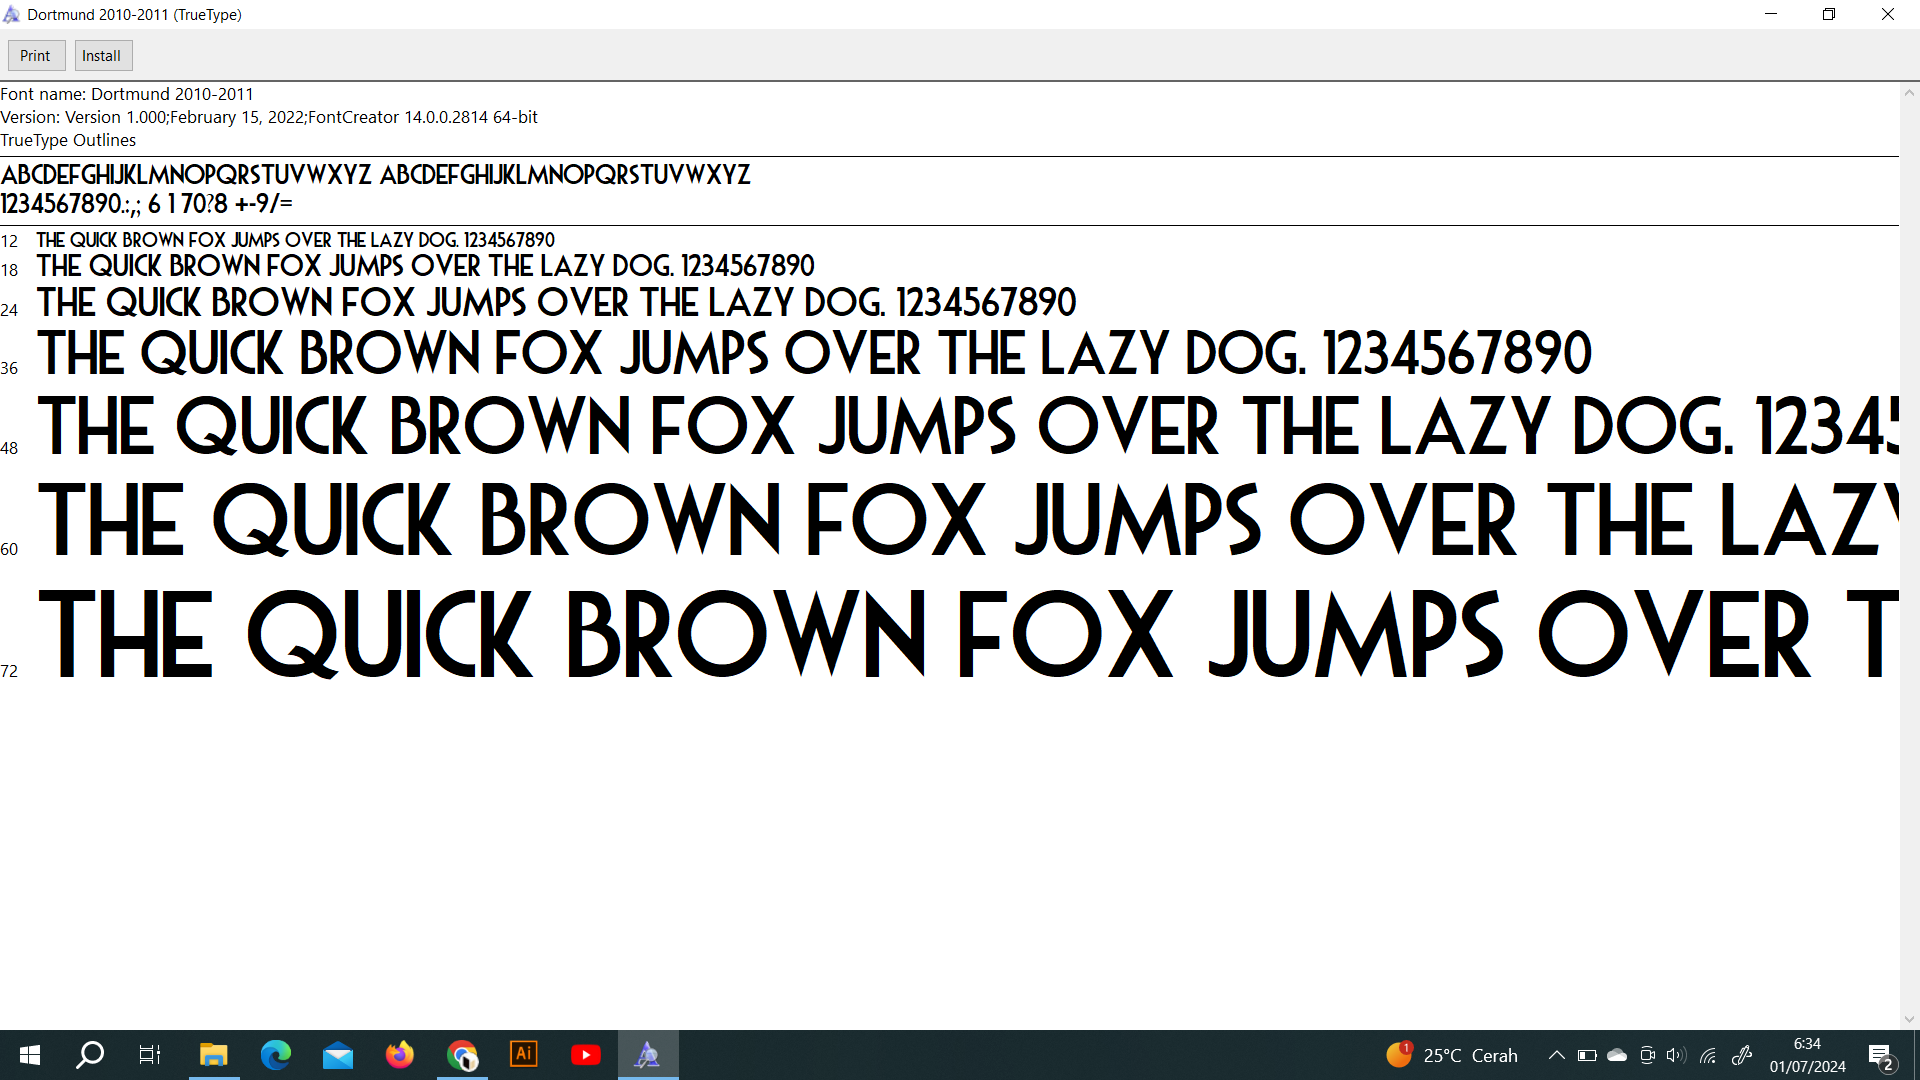Open Windows Start menu
The image size is (1920, 1080).
(x=30, y=1055)
